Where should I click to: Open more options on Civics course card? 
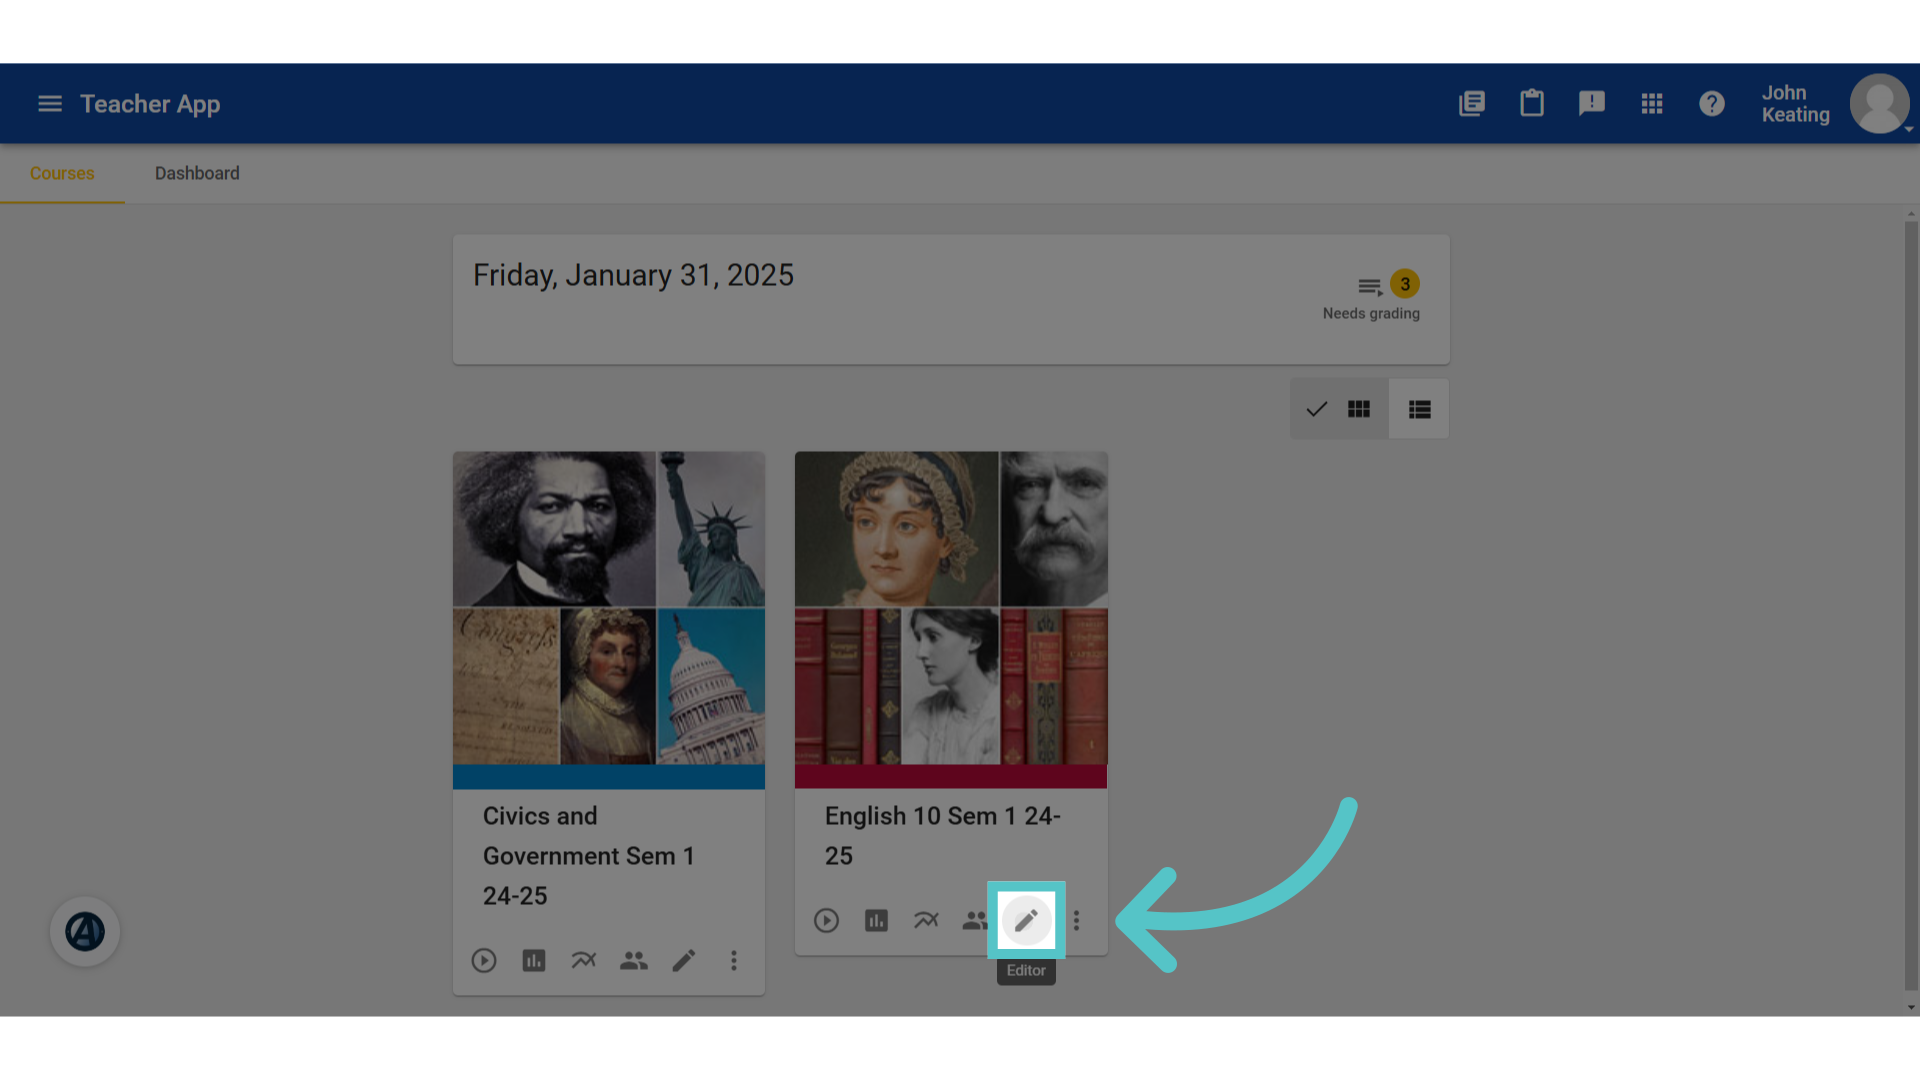[734, 961]
